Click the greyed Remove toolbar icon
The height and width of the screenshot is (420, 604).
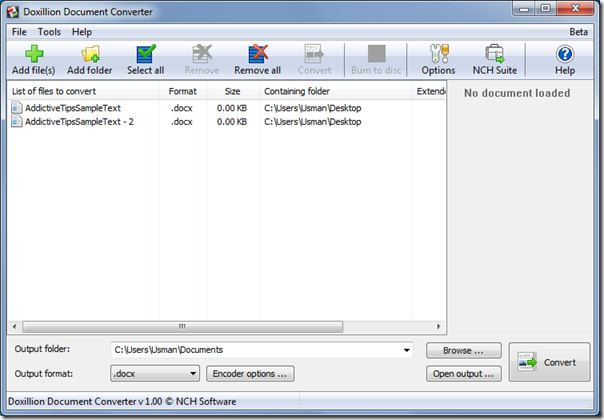[202, 54]
